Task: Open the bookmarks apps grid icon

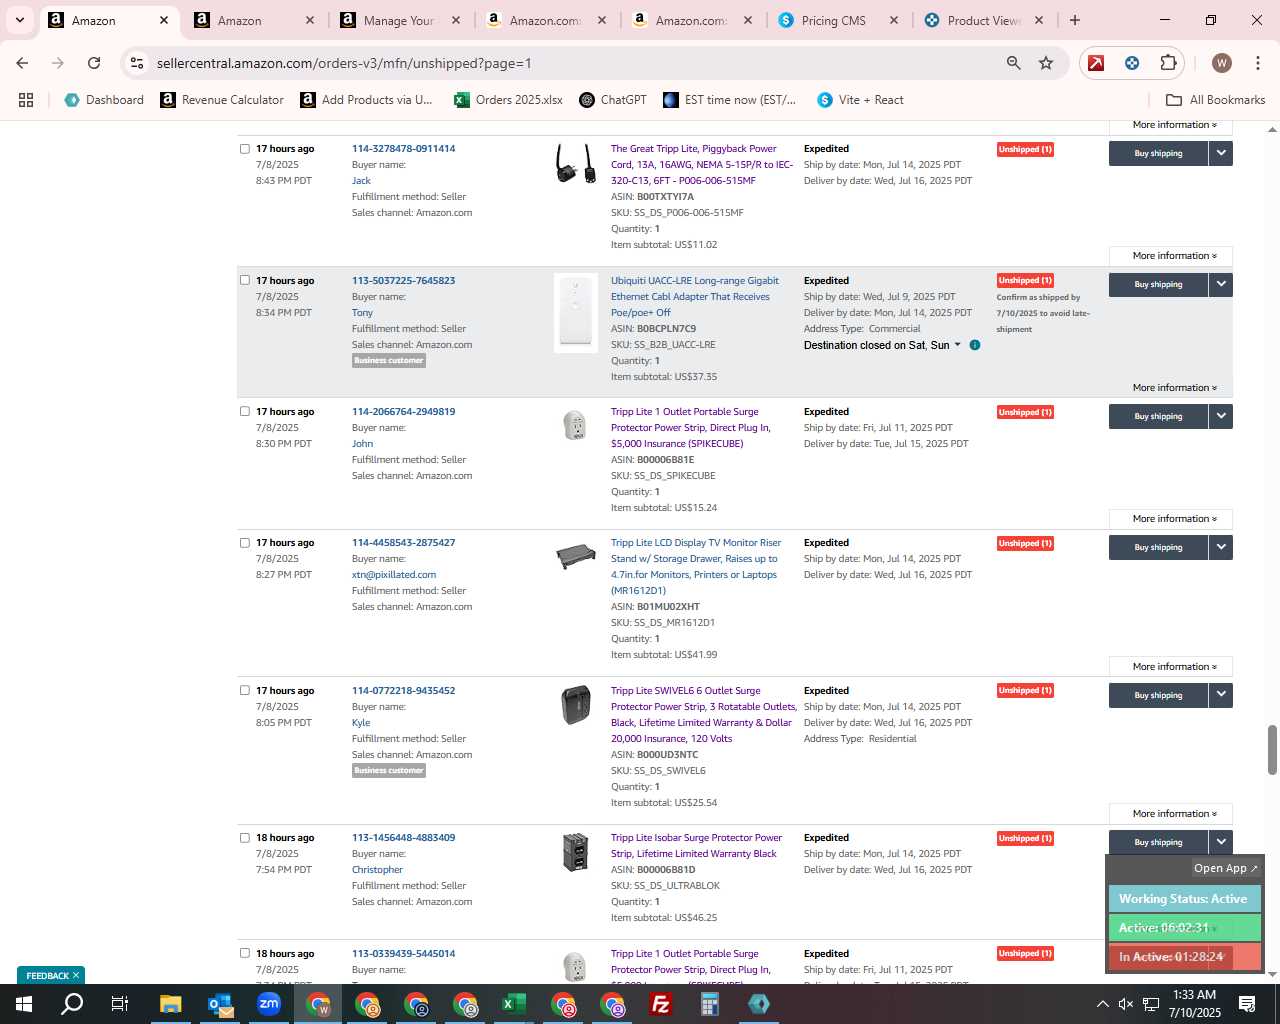Action: pos(26,100)
